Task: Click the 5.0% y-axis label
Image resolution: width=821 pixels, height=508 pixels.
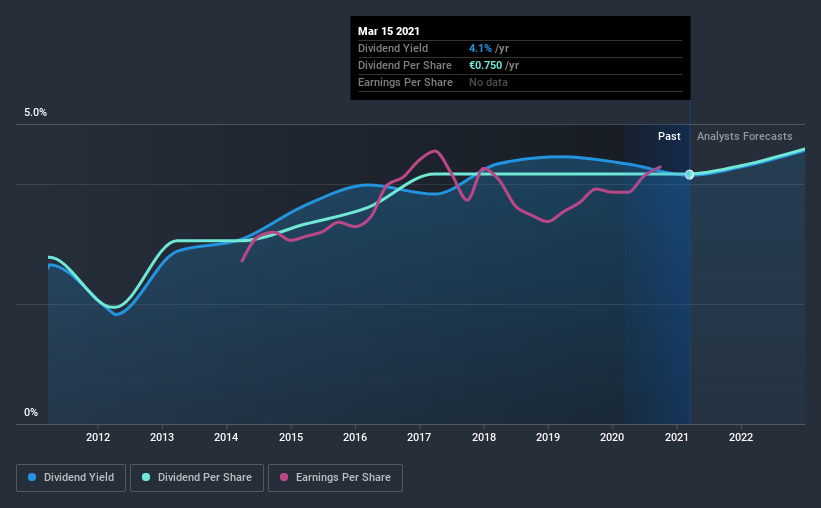Action: 35,113
